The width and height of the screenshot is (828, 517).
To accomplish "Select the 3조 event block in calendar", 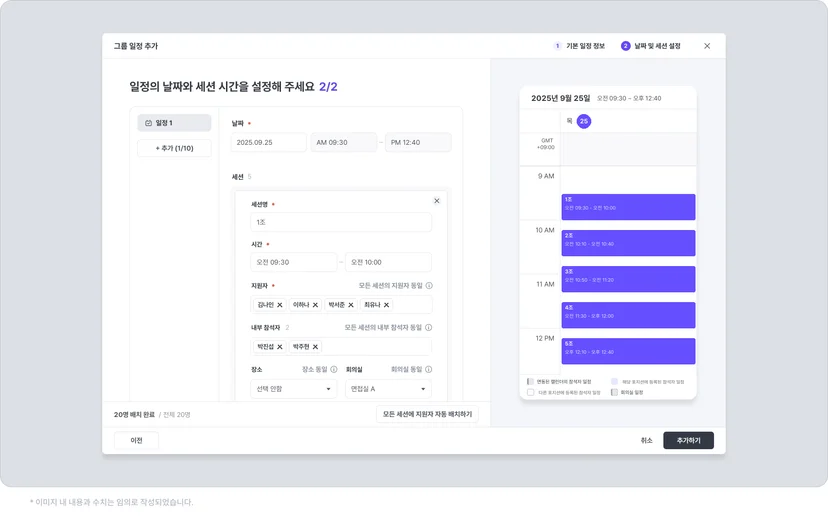I will (628, 279).
